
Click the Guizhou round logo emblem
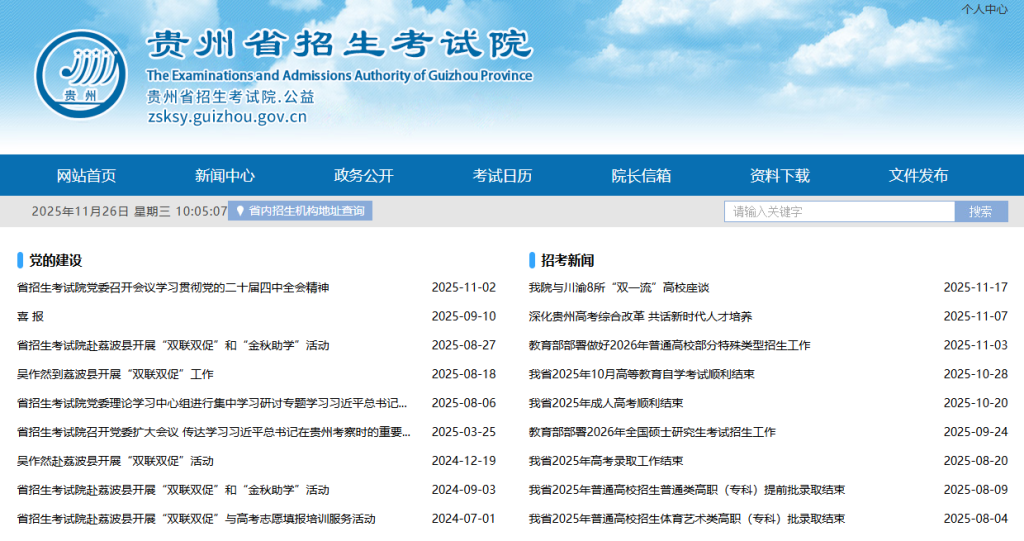pyautogui.click(x=81, y=74)
